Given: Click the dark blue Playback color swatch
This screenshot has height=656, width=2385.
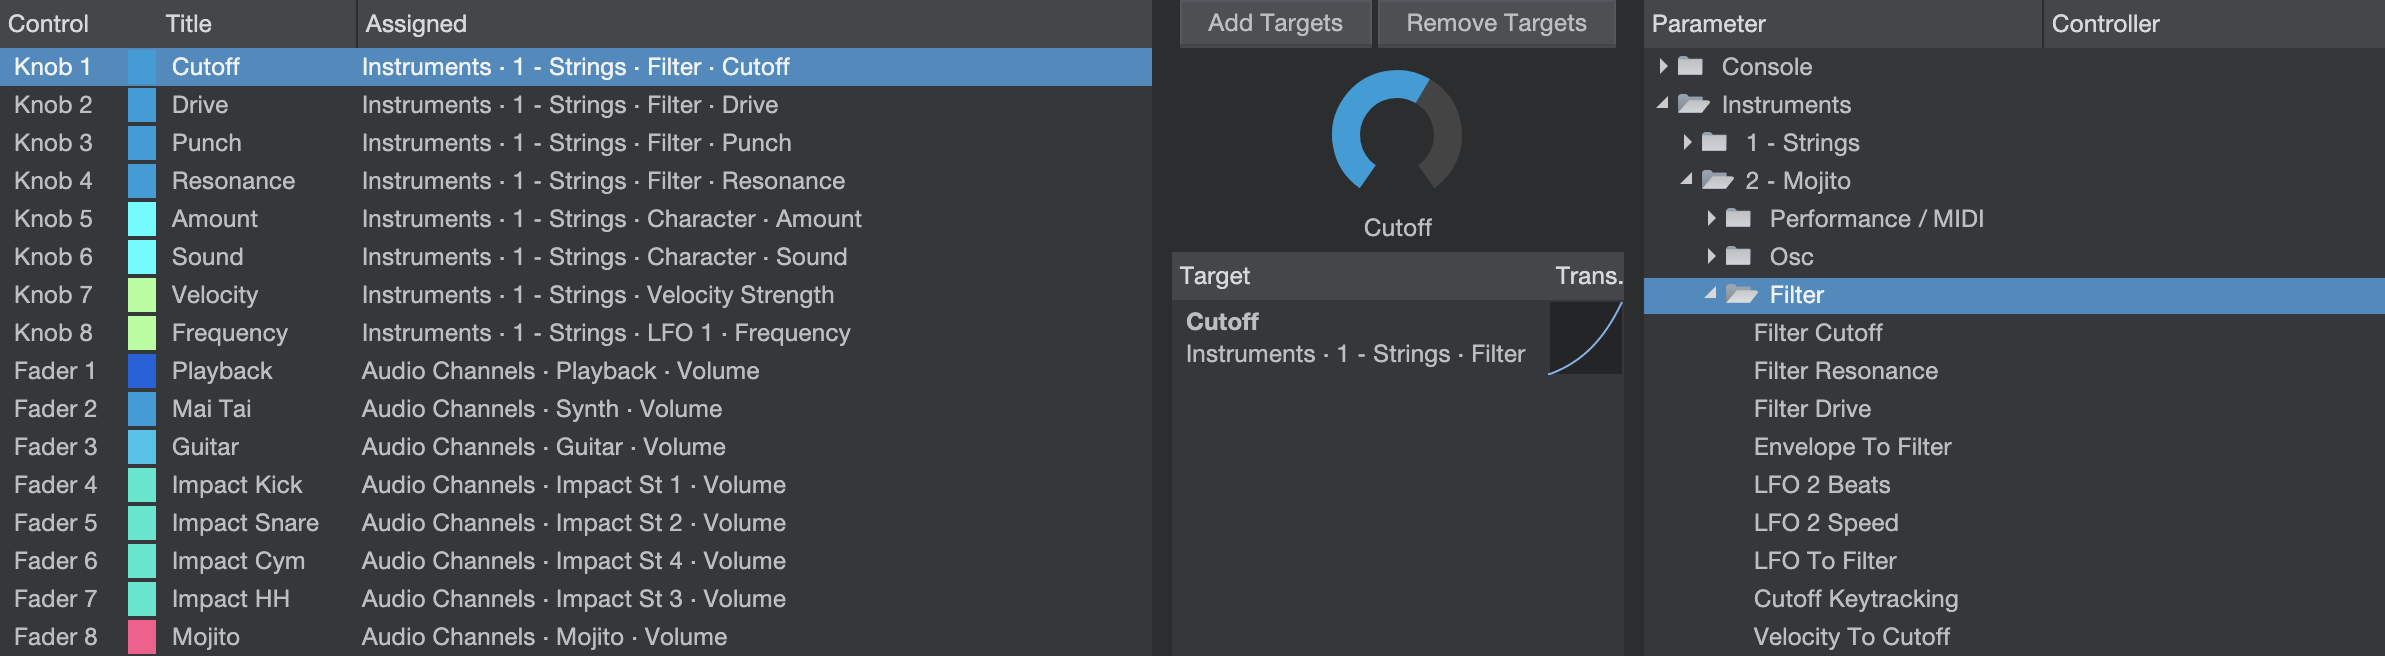Looking at the screenshot, I should (142, 371).
